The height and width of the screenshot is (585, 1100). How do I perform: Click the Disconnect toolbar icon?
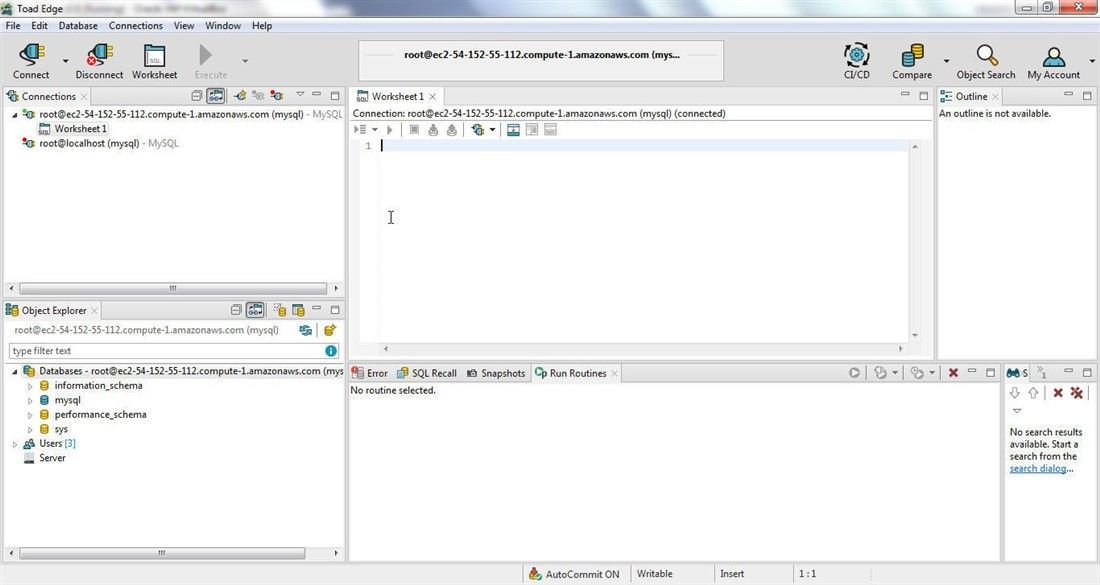click(99, 61)
